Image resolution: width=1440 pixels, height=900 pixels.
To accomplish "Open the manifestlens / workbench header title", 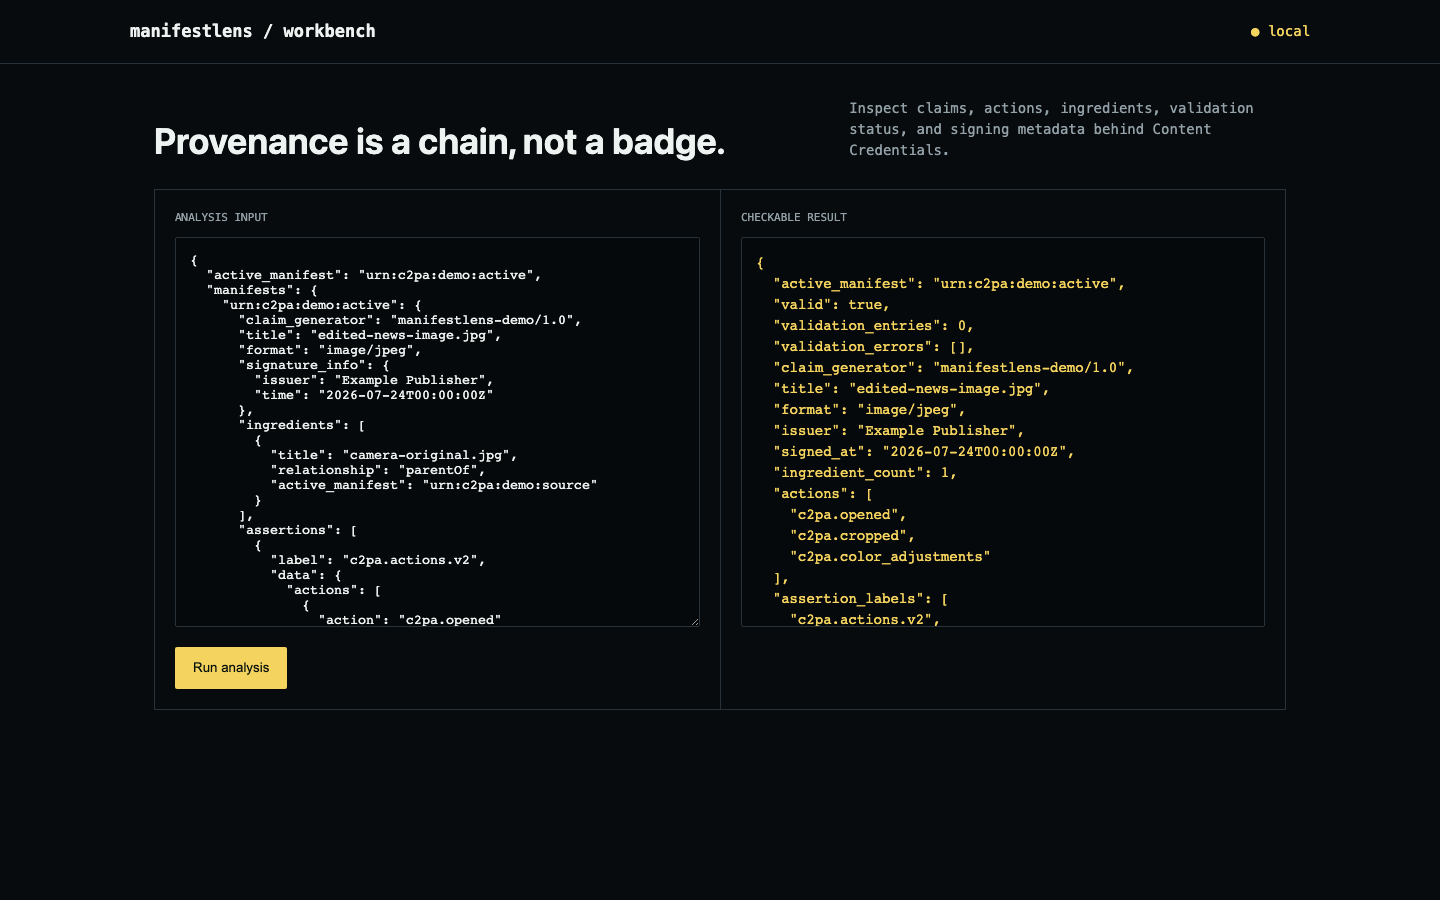I will pyautogui.click(x=253, y=31).
